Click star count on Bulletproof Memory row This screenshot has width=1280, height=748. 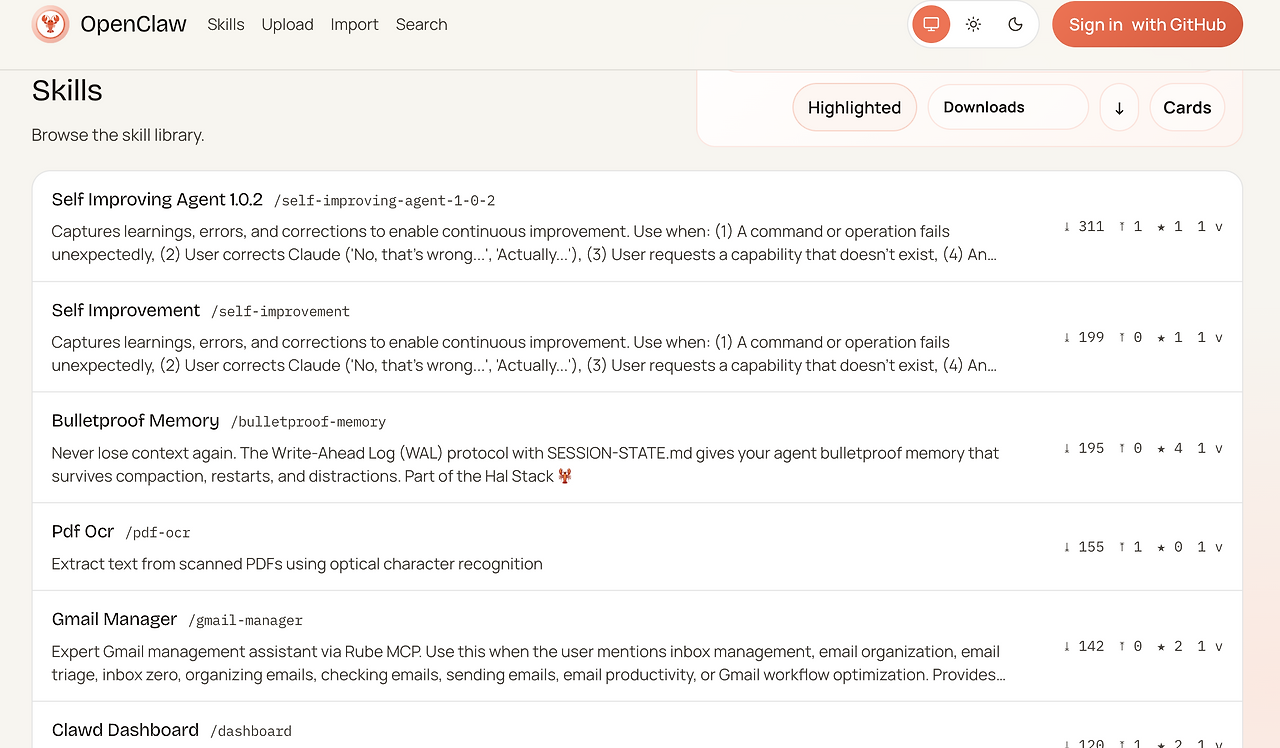pos(1170,448)
